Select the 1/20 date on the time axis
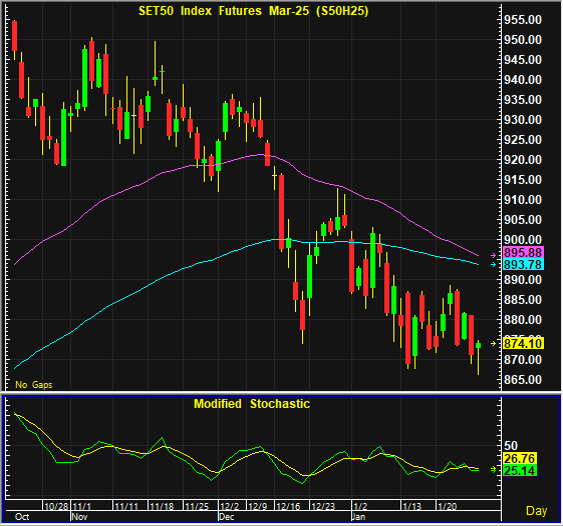Image resolution: width=563 pixels, height=526 pixels. (447, 506)
